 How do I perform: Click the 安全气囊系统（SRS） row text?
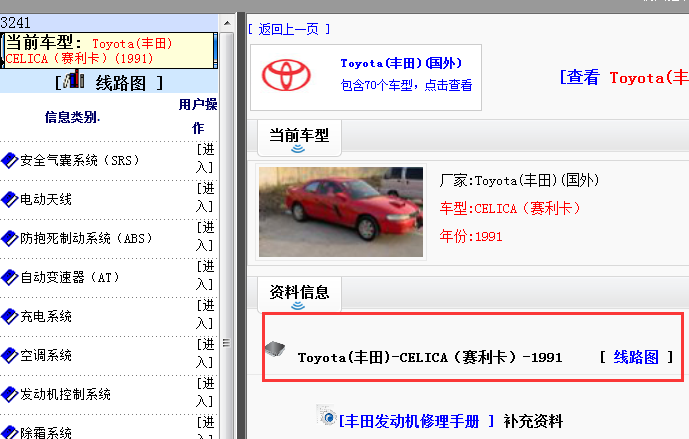[80, 160]
